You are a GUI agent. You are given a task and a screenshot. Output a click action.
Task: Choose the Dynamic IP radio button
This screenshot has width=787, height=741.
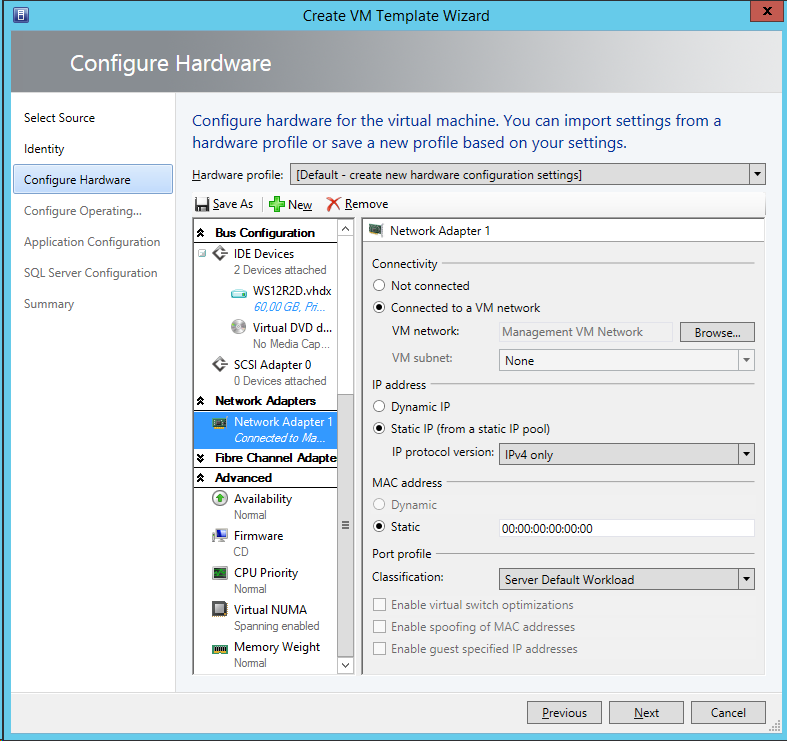tap(379, 407)
